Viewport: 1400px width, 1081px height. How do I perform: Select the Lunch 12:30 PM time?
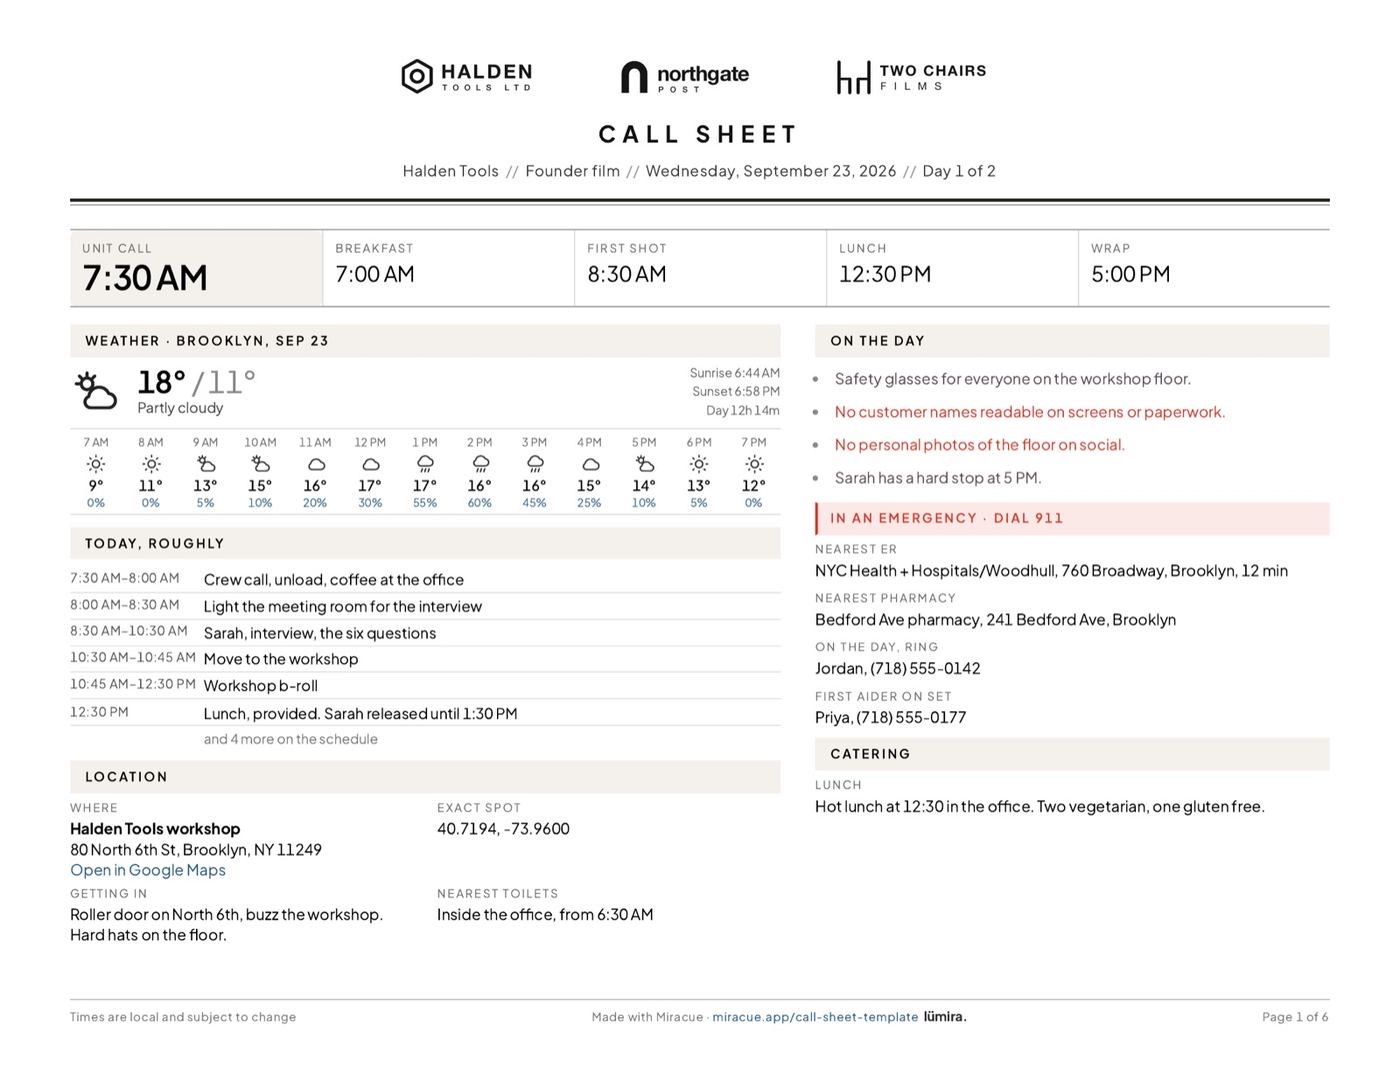[885, 274]
